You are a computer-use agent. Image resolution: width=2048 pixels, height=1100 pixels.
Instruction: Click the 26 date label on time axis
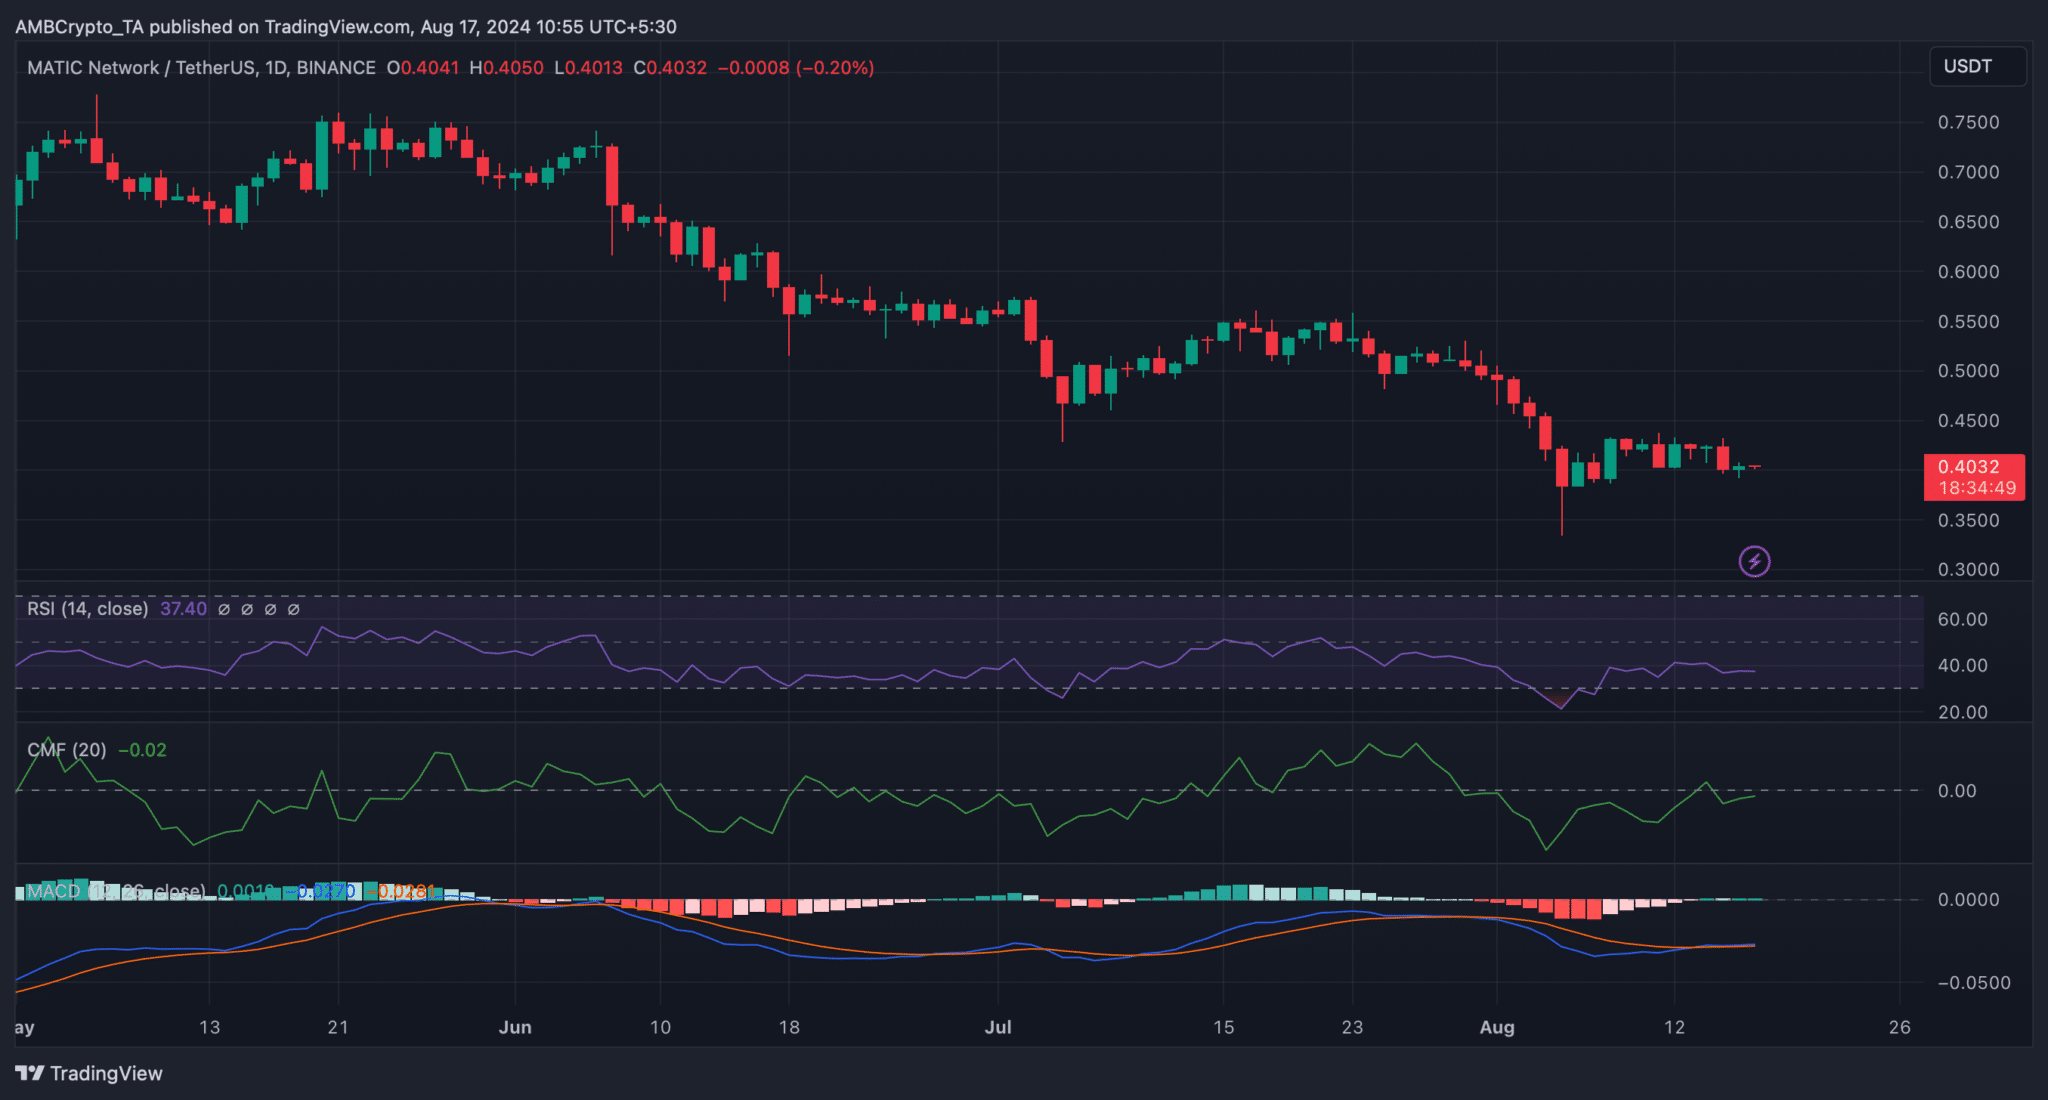(x=1900, y=1027)
